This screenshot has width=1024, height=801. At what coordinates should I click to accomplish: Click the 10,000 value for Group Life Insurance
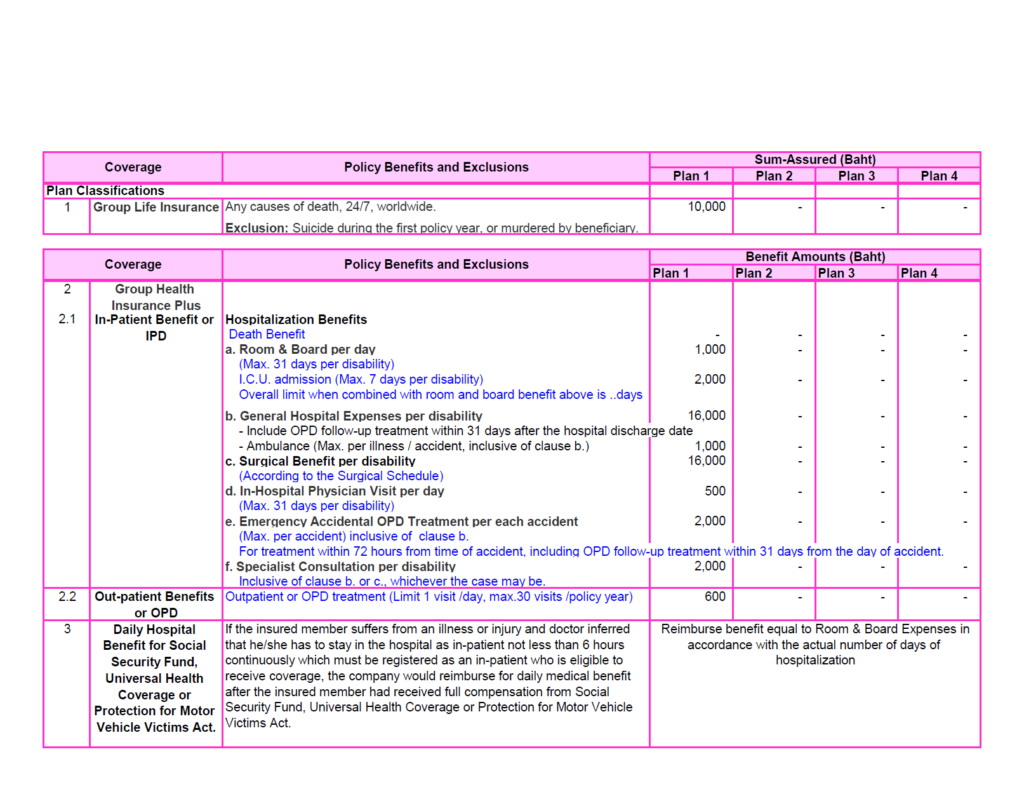pyautogui.click(x=706, y=207)
